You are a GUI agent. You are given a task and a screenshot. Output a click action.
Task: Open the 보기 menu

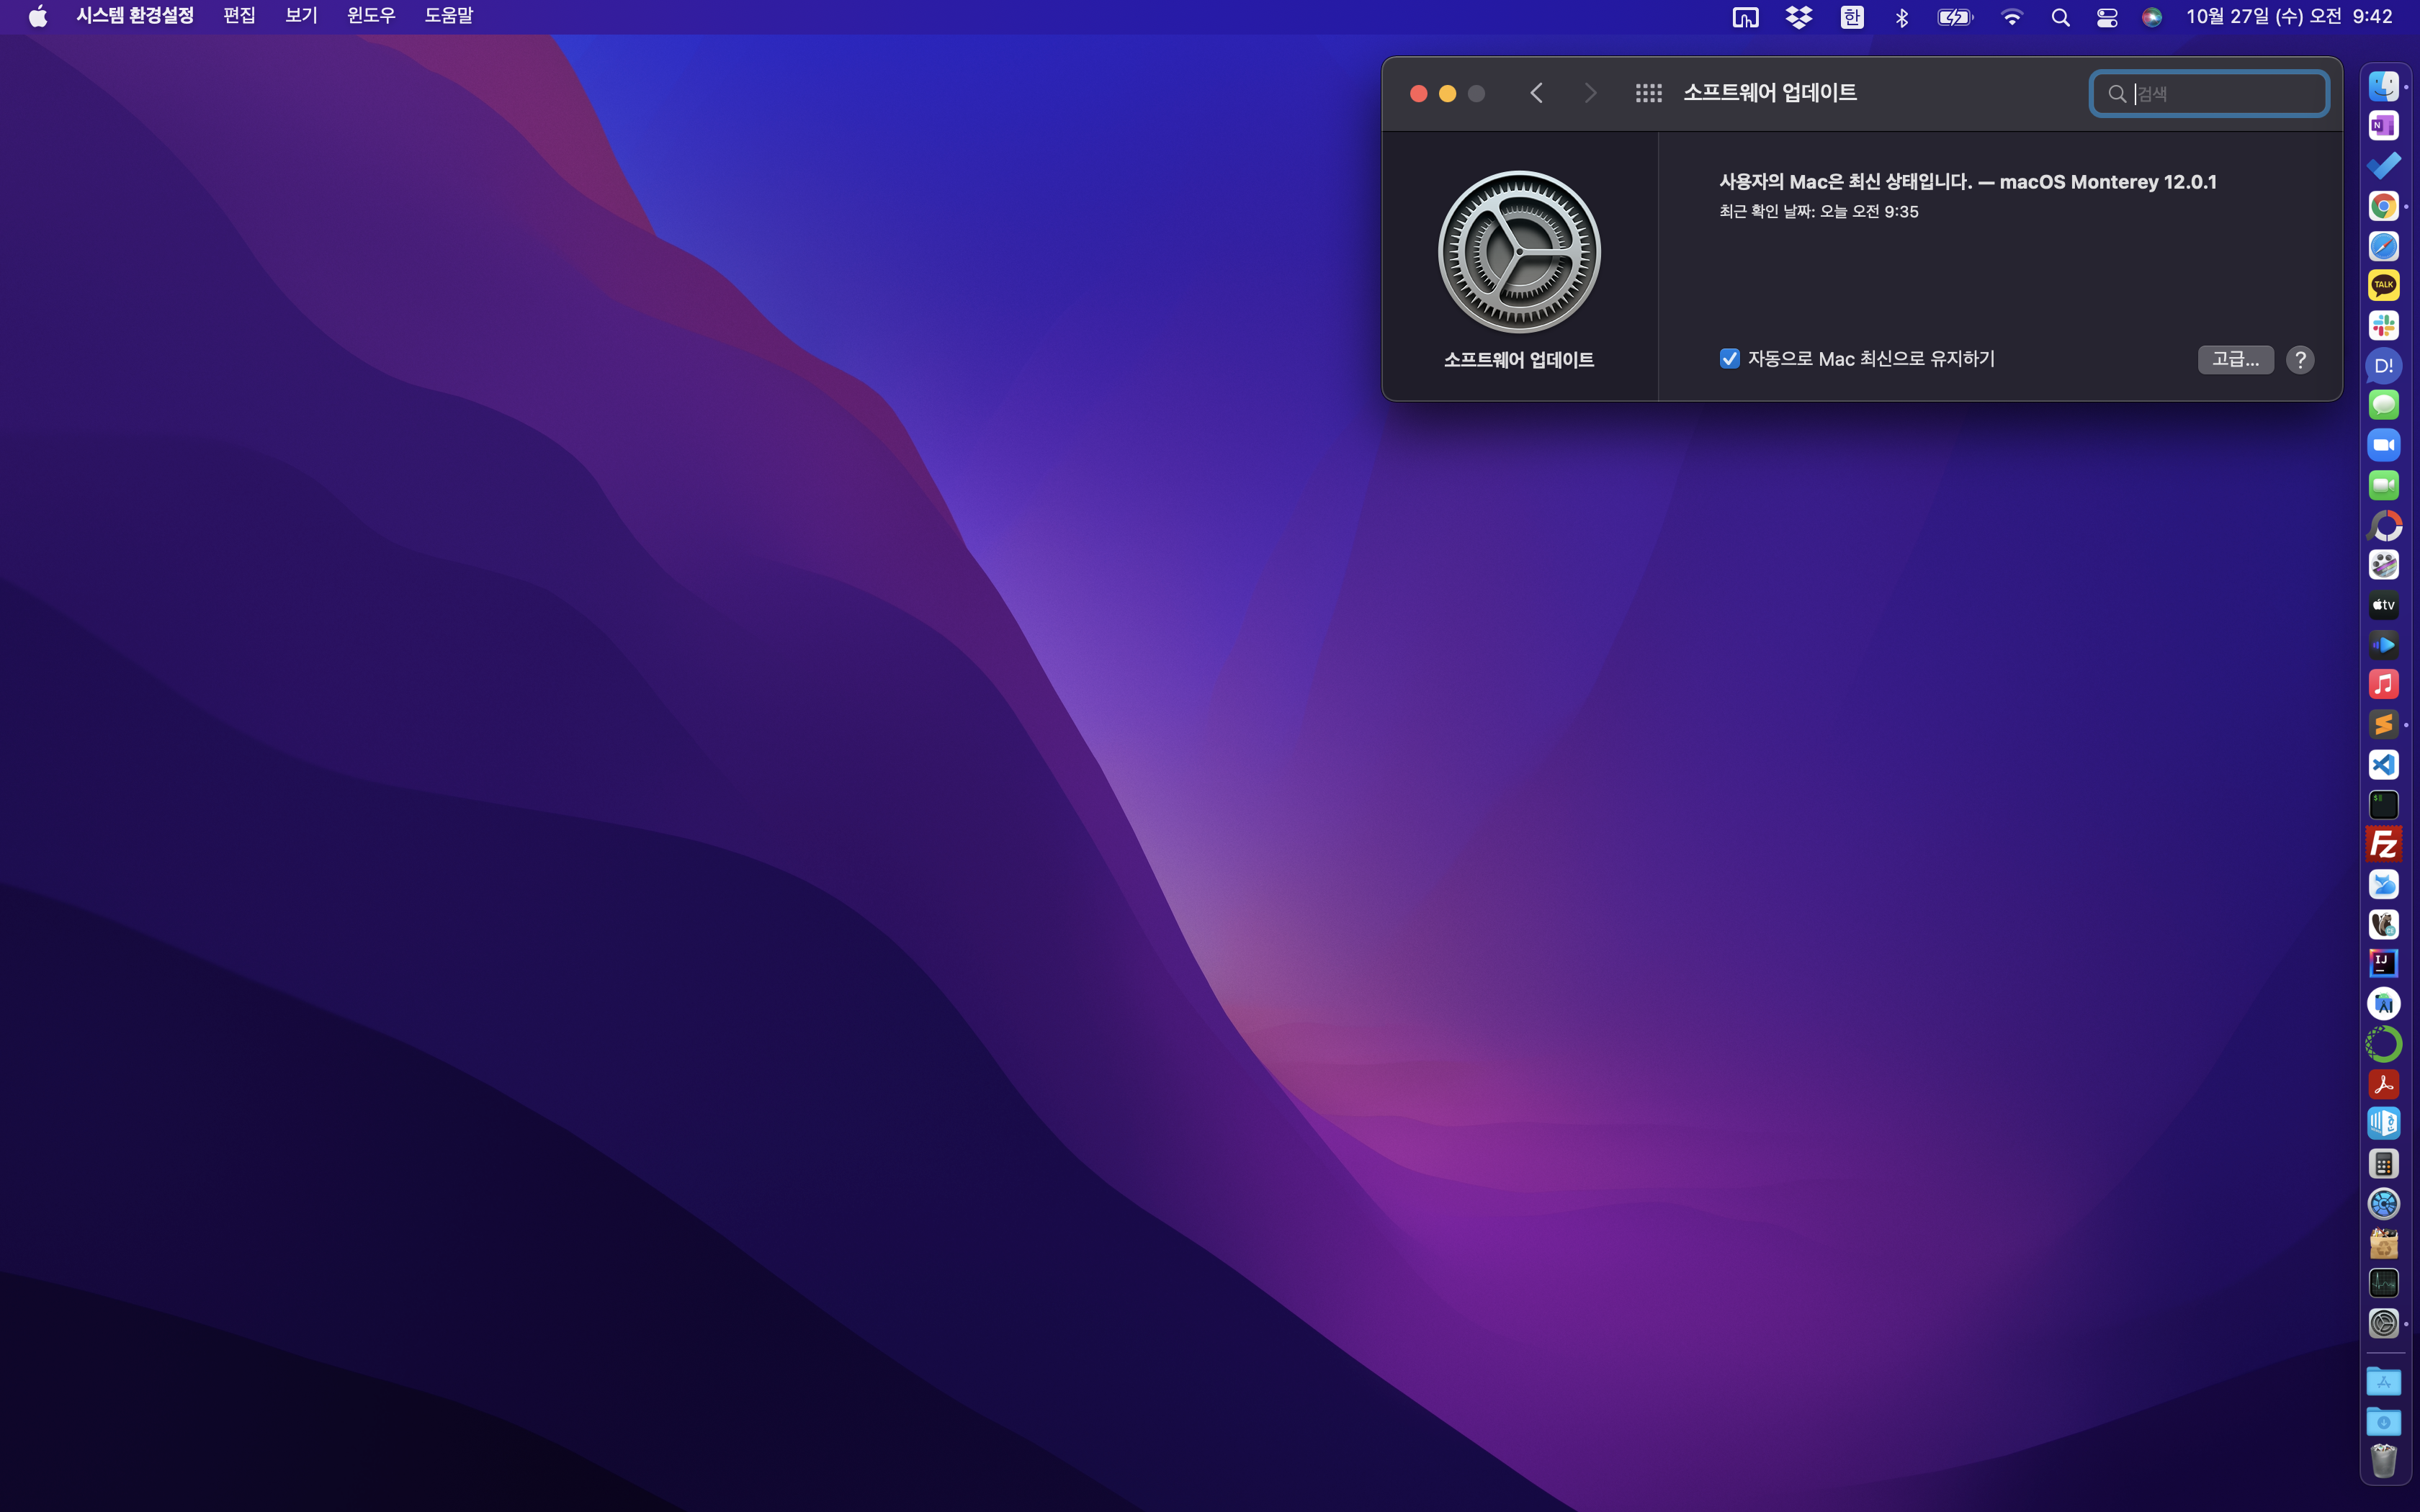pyautogui.click(x=300, y=16)
